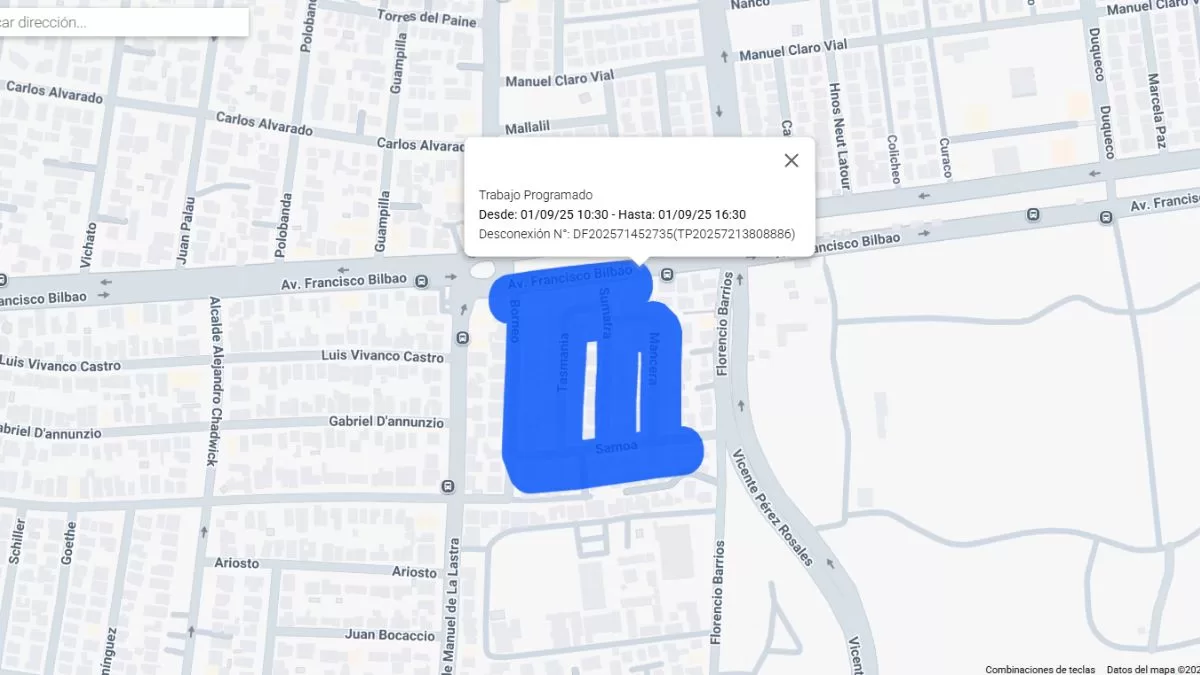Click the oval roundabout island on Av. Francisco Bilbao
1200x675 pixels.
pos(481,269)
